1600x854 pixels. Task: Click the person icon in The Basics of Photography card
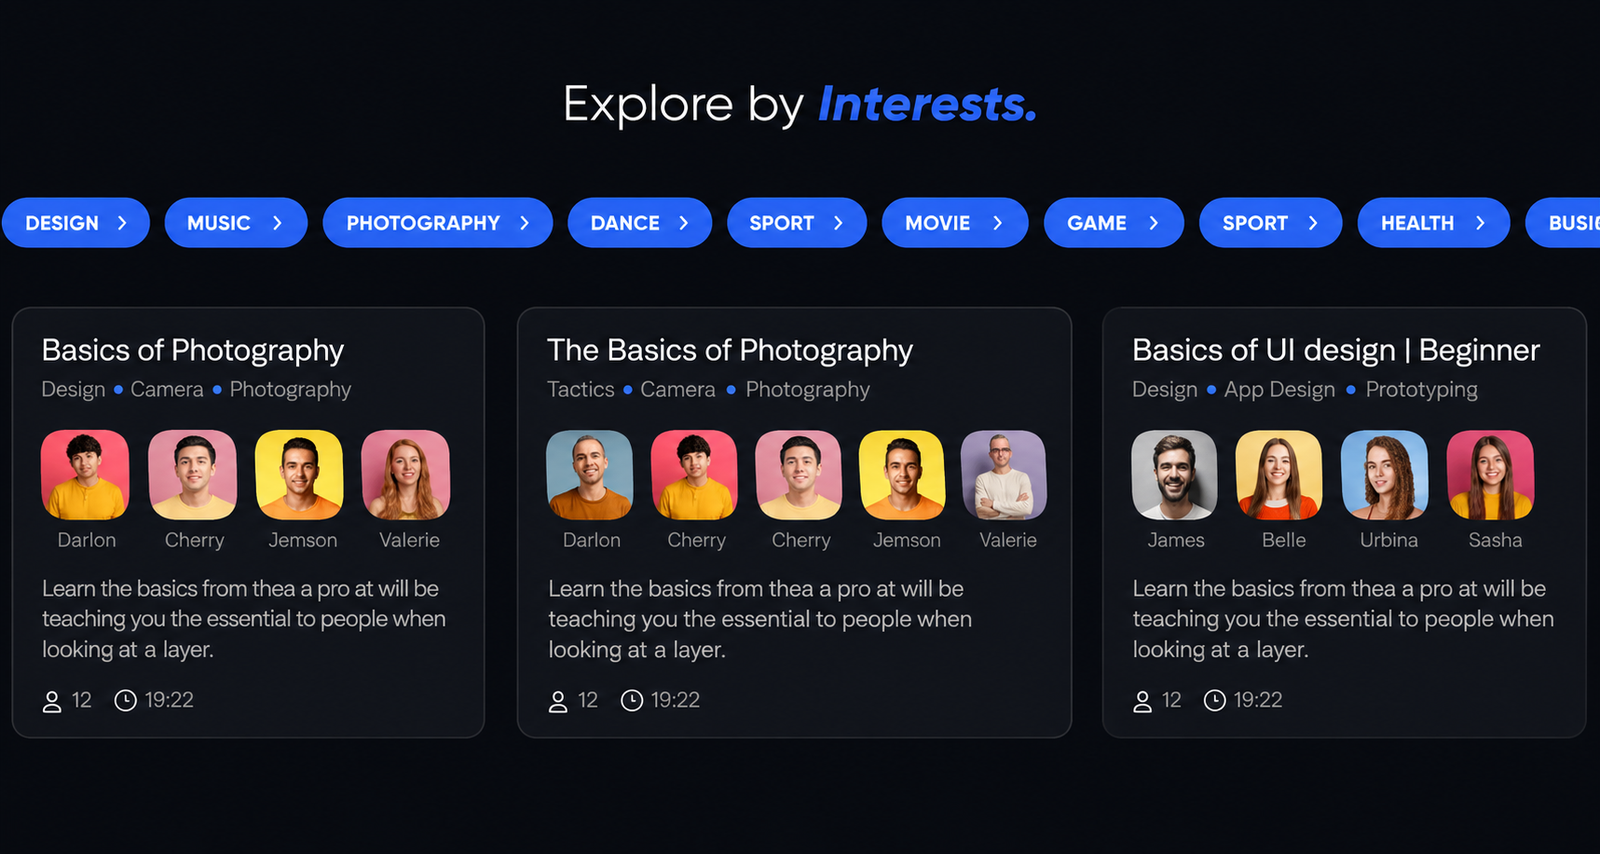pos(558,701)
